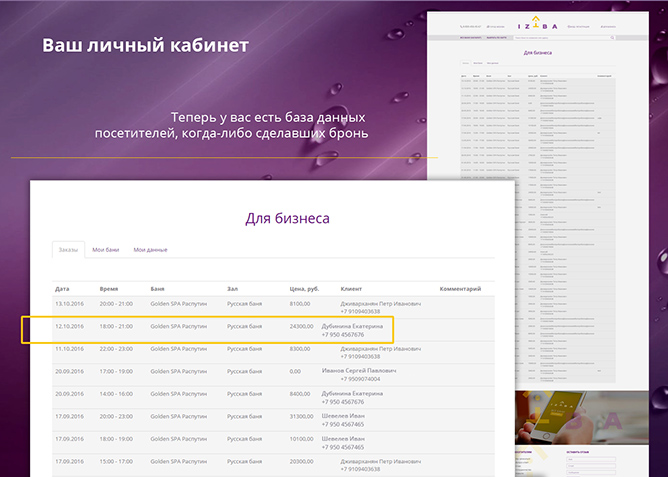
Task: Click Дживарханян Петр Иванович in the 8300,00 row
Action: (381, 348)
